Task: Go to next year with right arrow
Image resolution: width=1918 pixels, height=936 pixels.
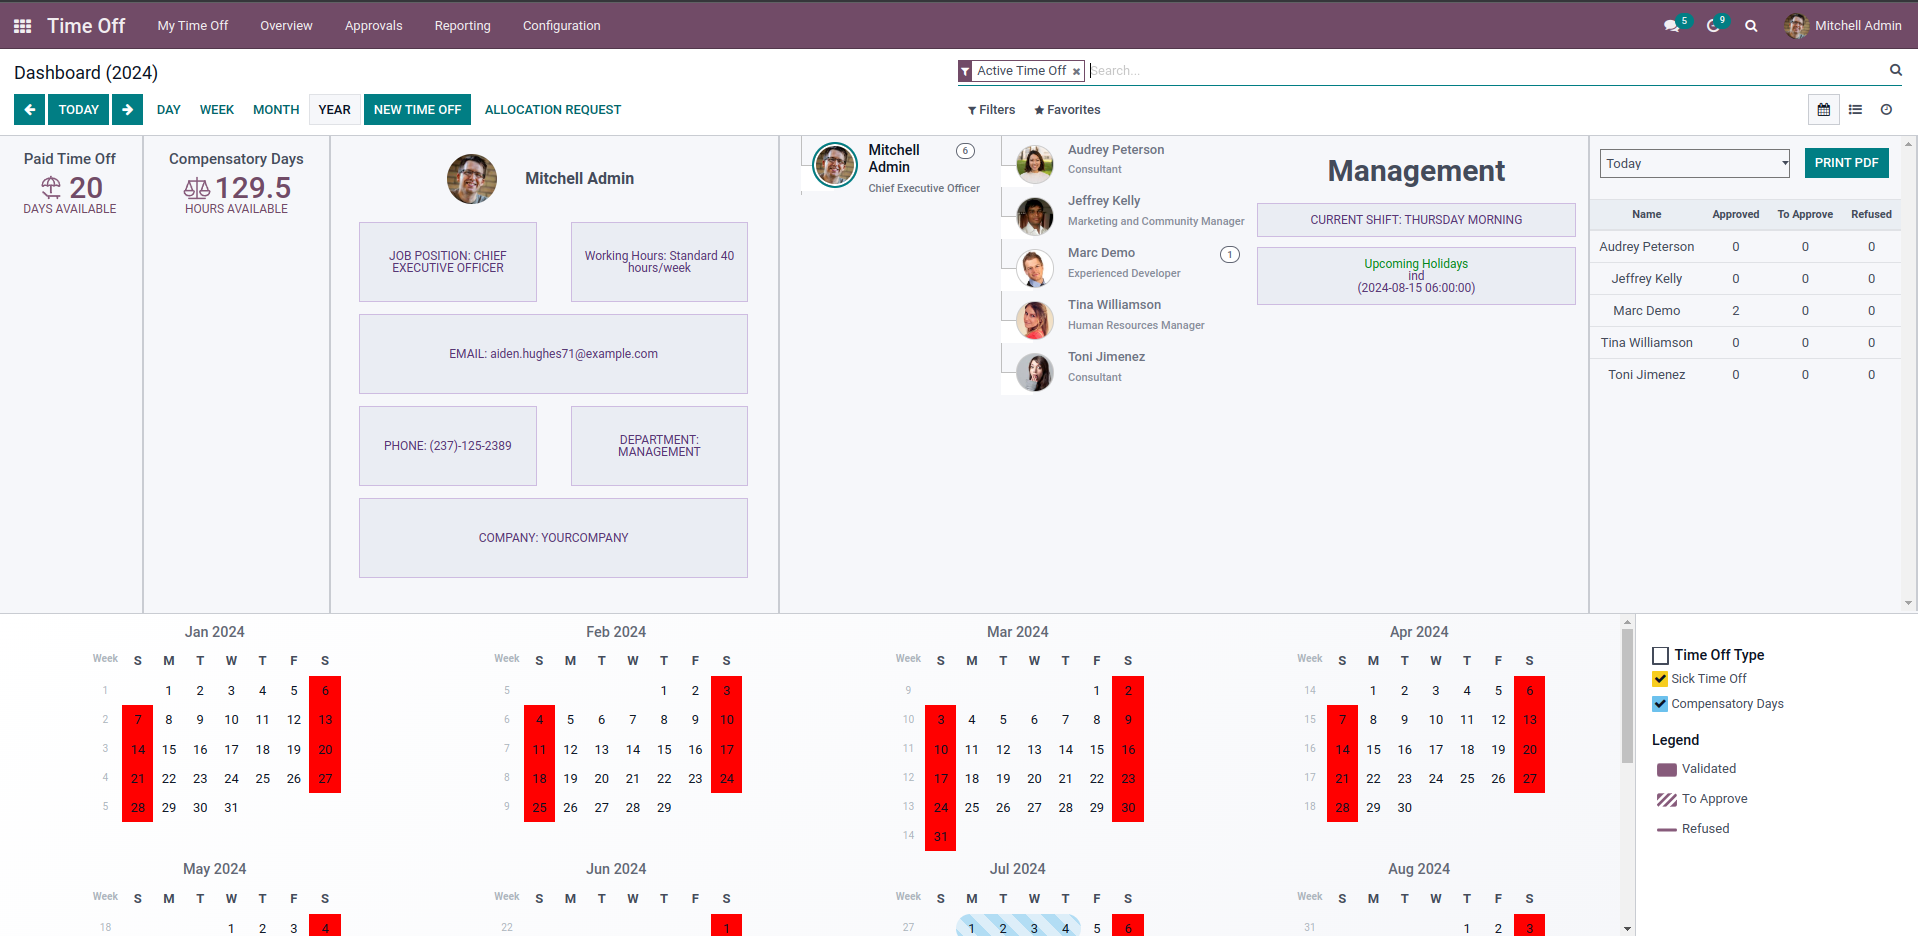Action: click(127, 110)
